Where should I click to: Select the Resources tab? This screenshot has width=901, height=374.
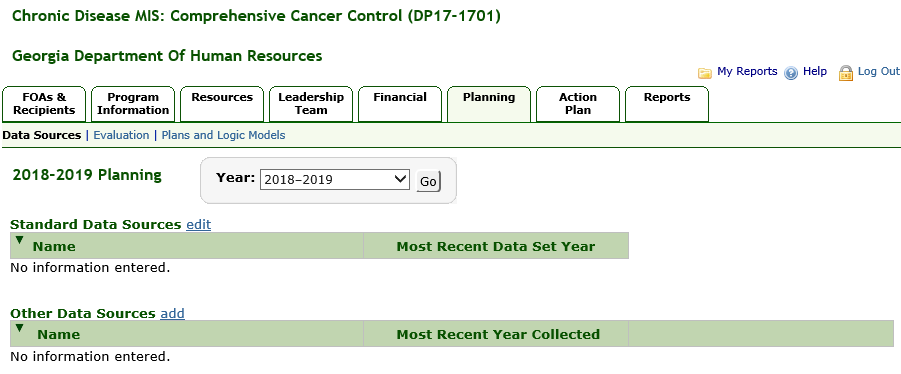[x=222, y=104]
